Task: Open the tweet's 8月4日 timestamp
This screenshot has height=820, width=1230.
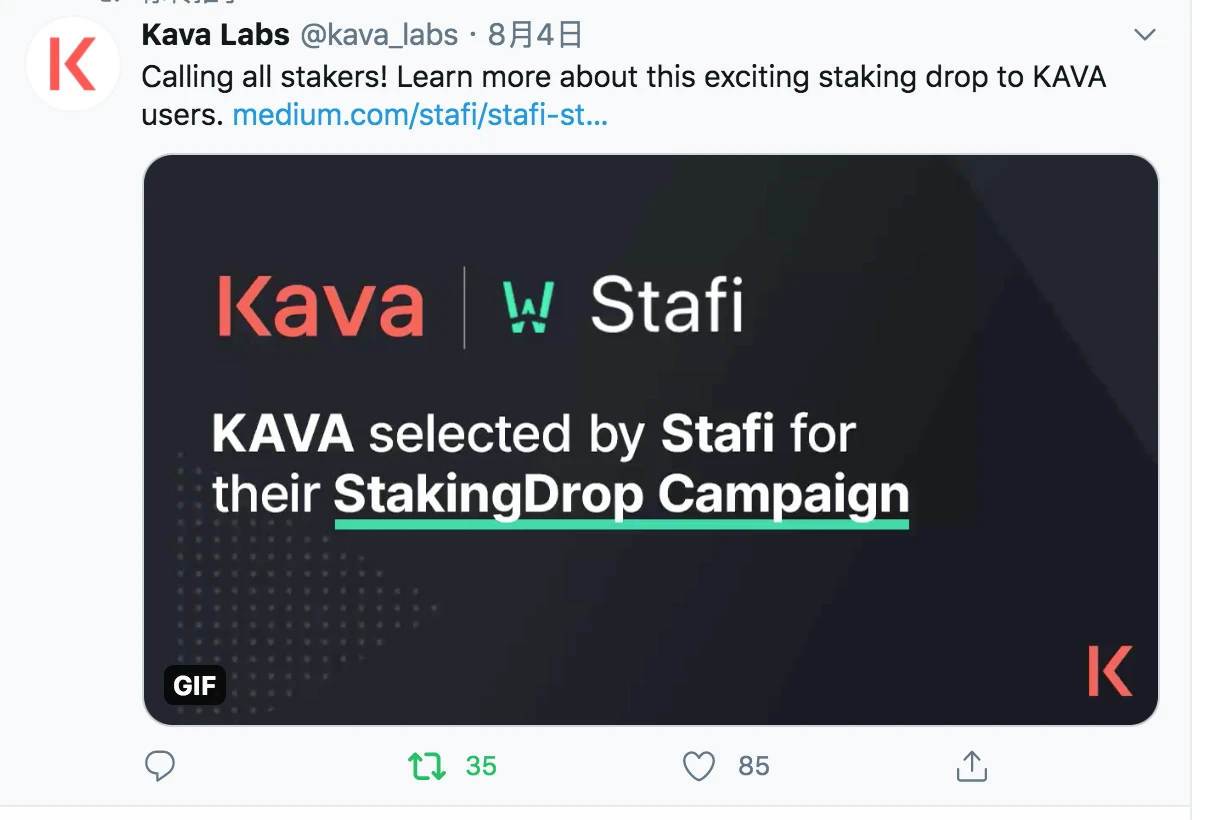Action: pos(535,36)
